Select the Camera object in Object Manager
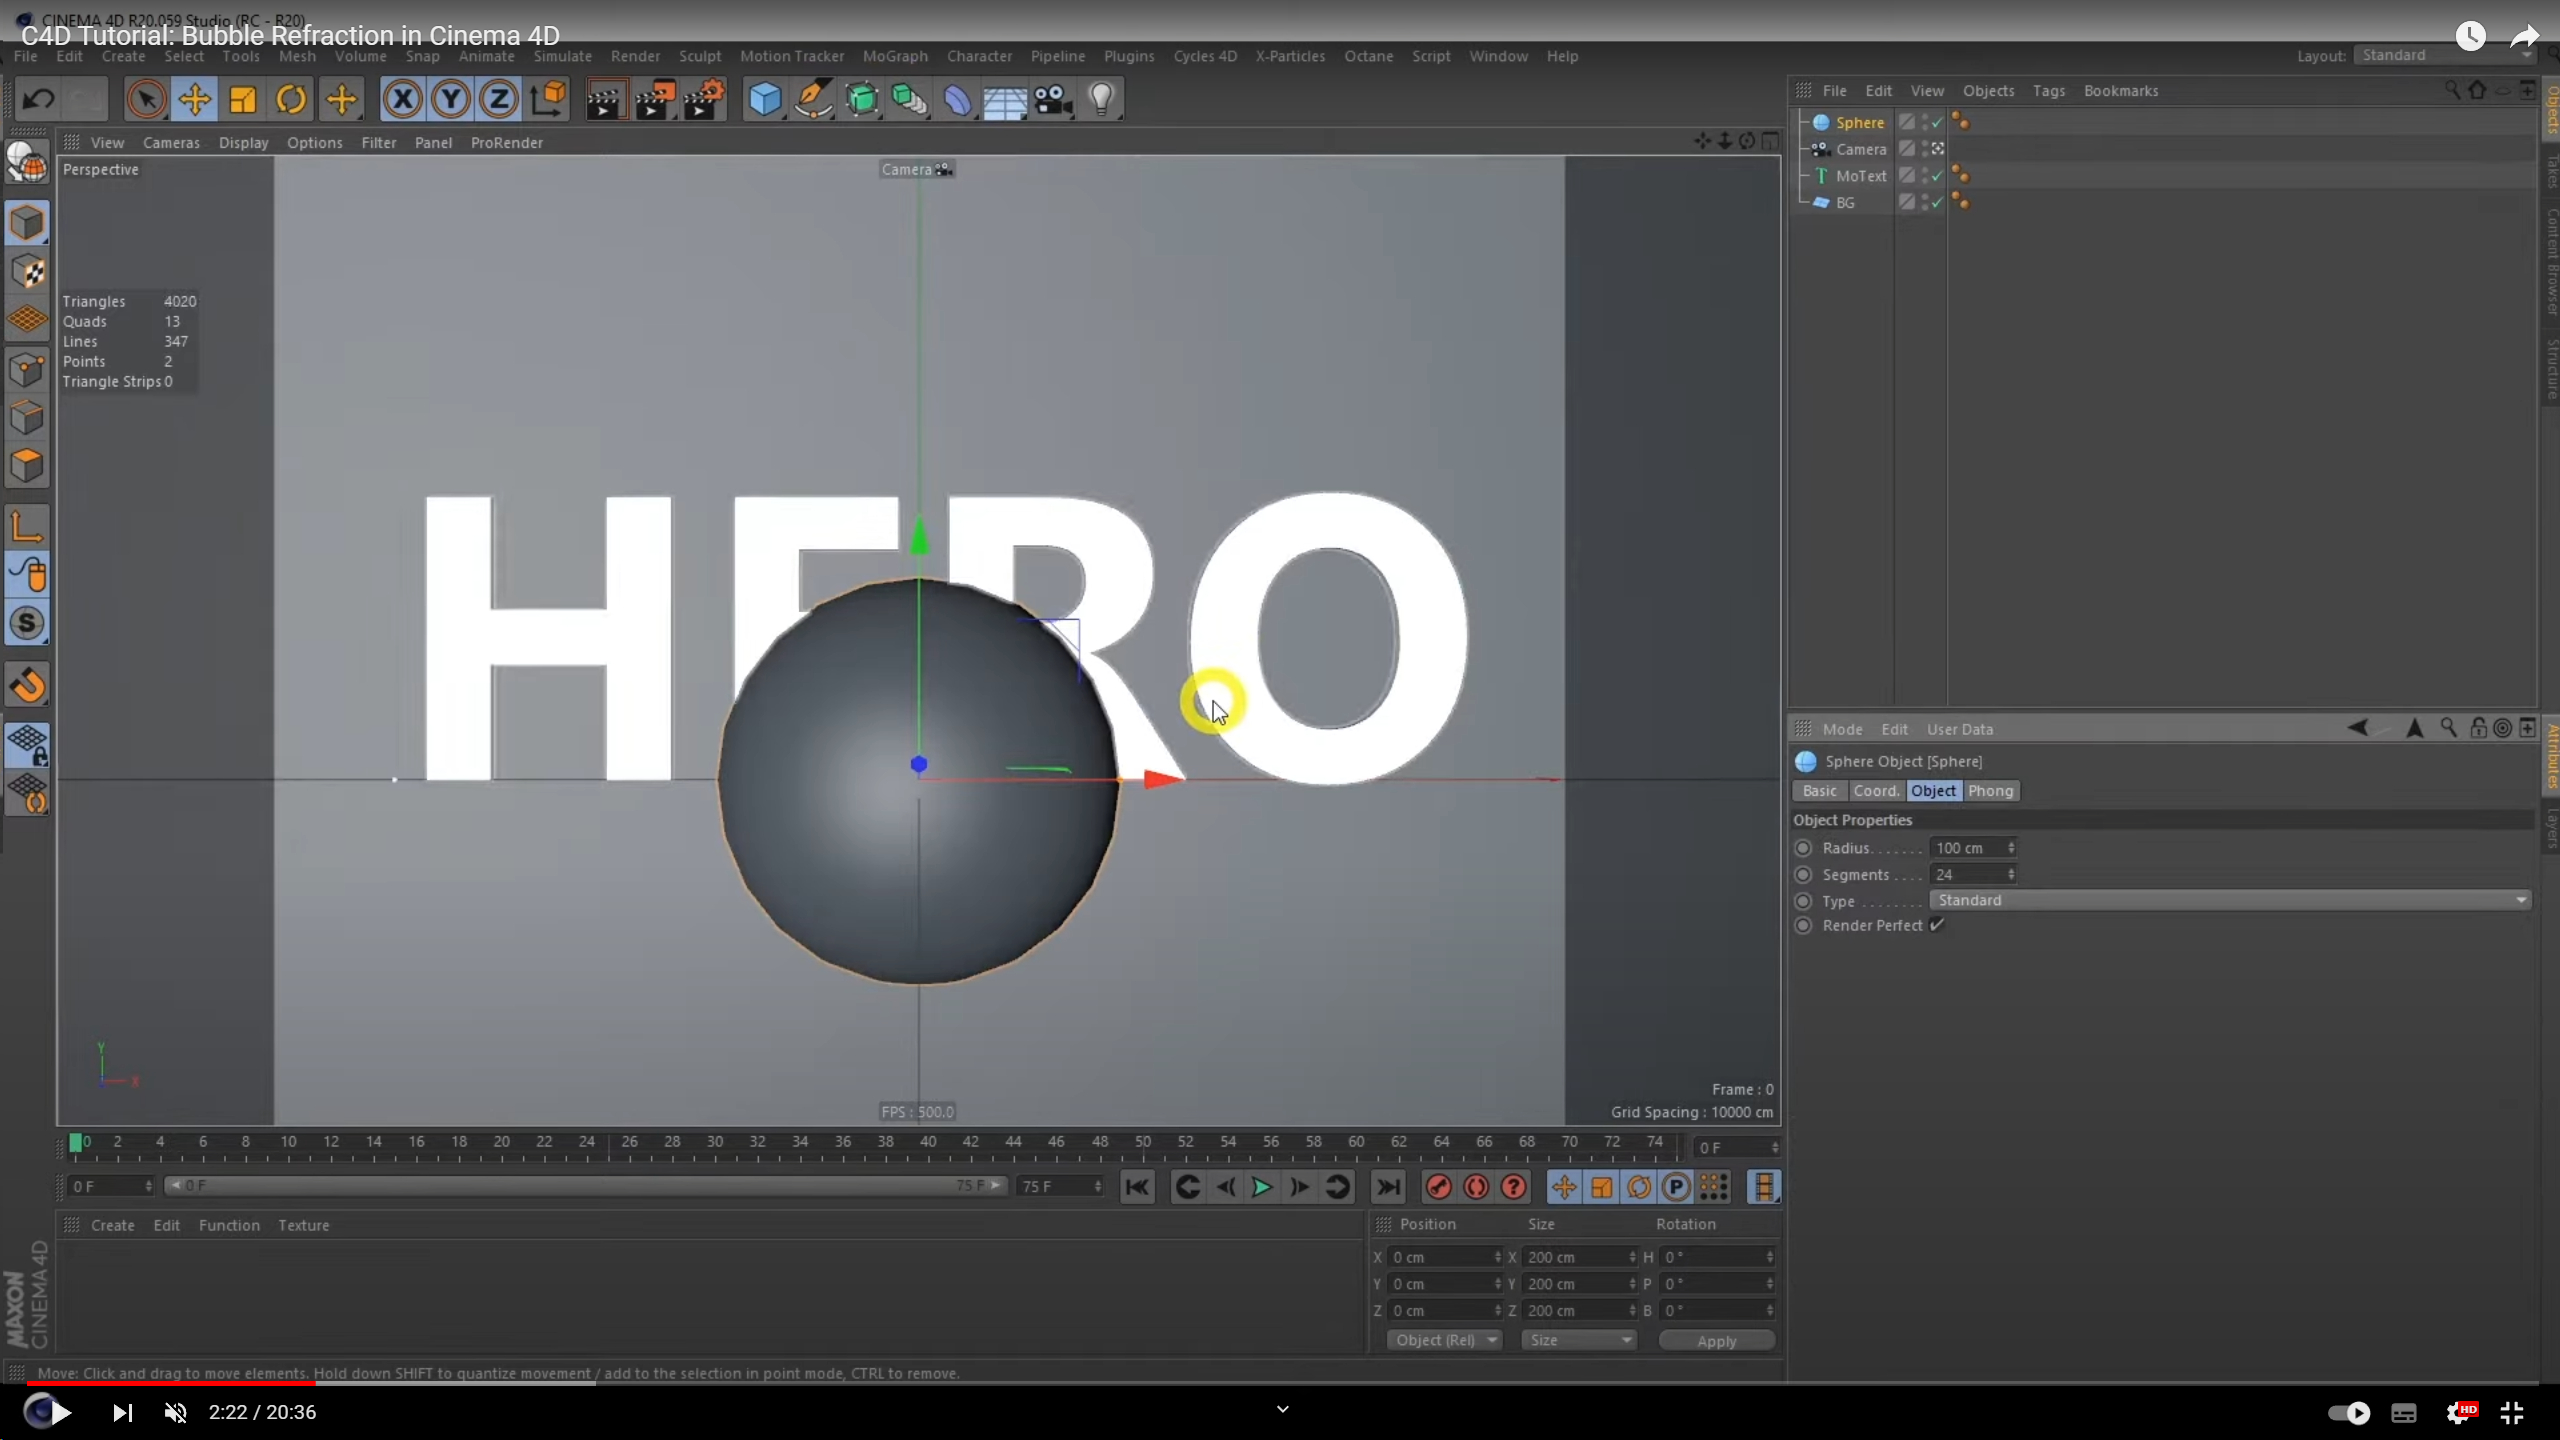 tap(1861, 149)
